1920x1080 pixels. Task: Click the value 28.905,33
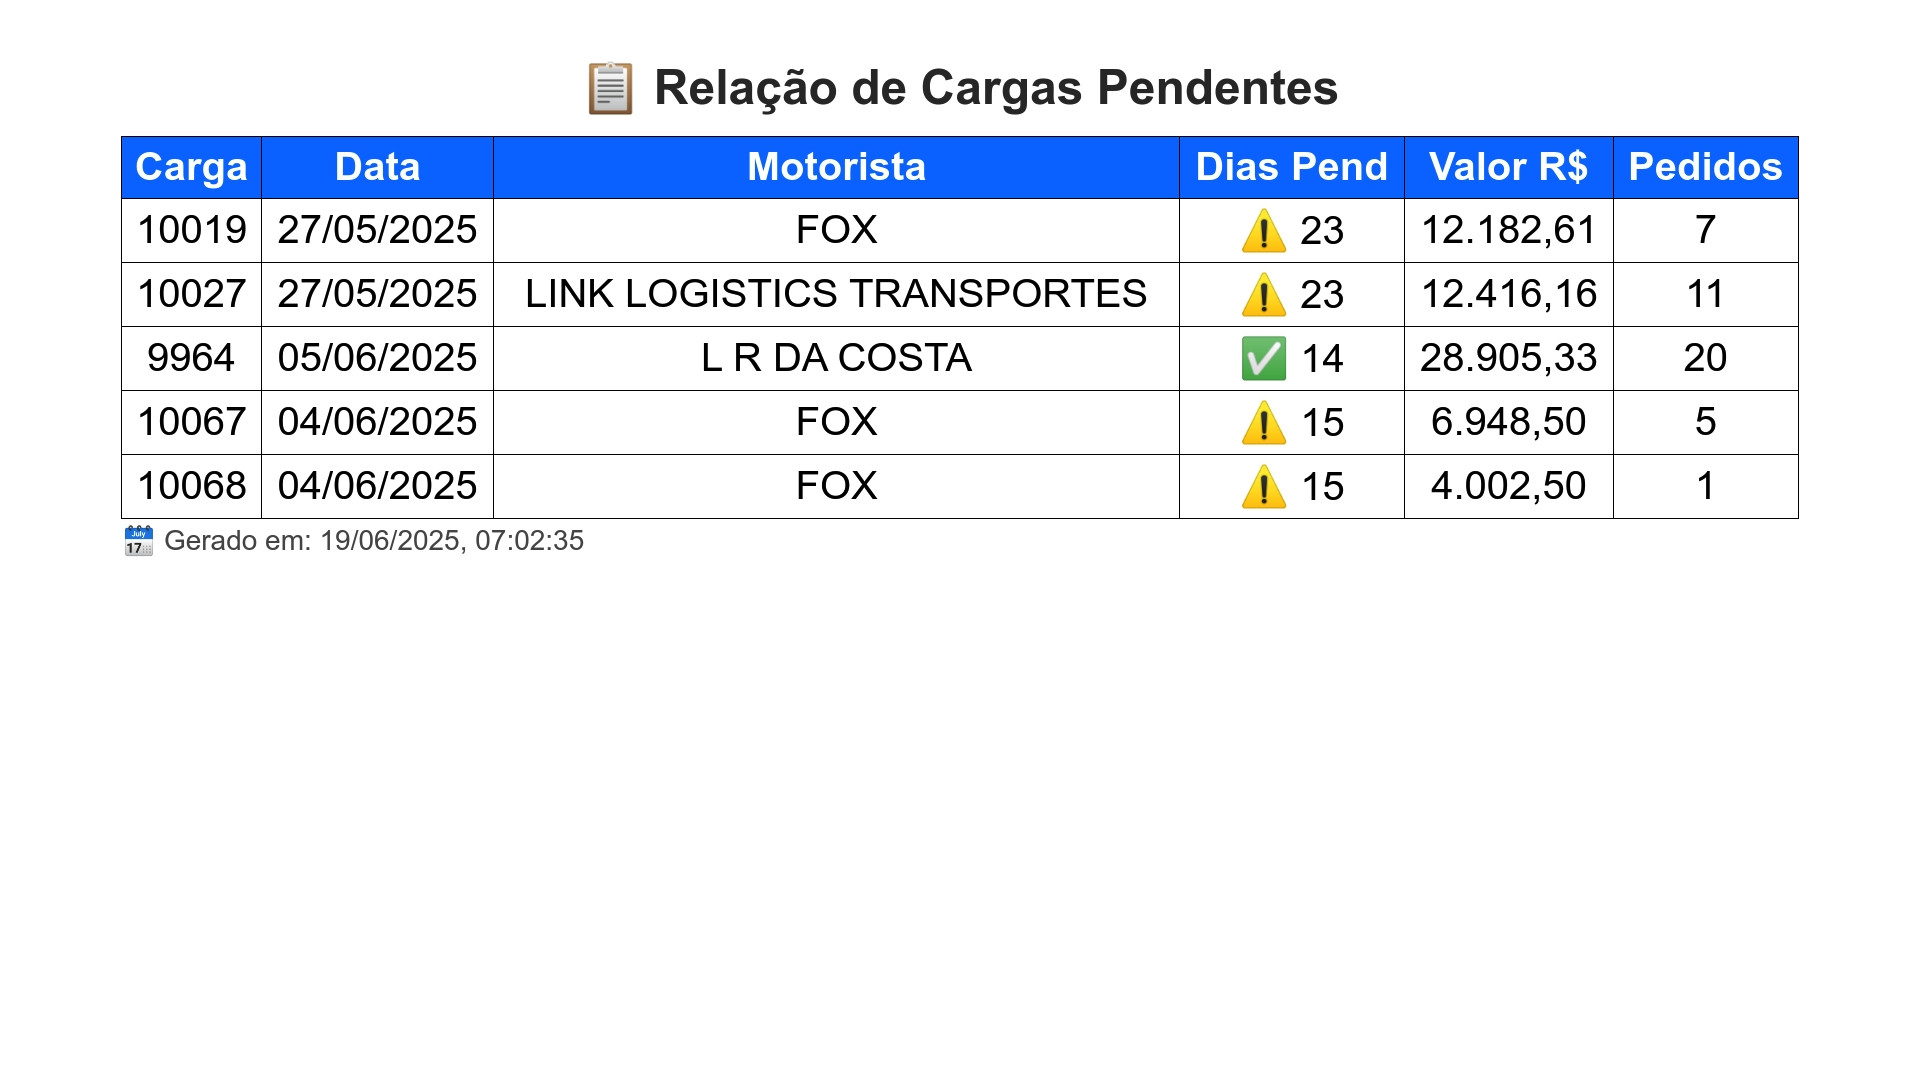(1509, 358)
